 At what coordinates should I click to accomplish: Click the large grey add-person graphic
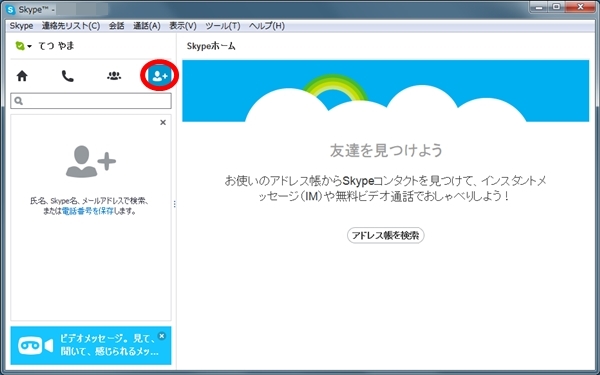(x=91, y=161)
